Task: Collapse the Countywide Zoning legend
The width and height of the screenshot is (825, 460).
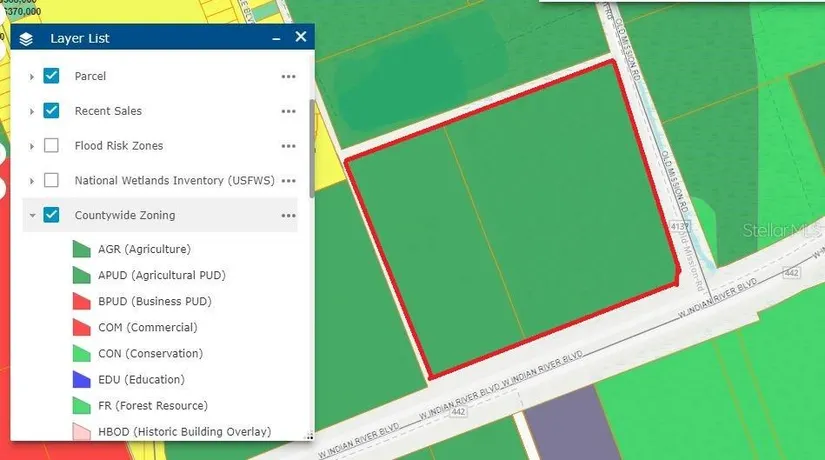Action: 32,215
